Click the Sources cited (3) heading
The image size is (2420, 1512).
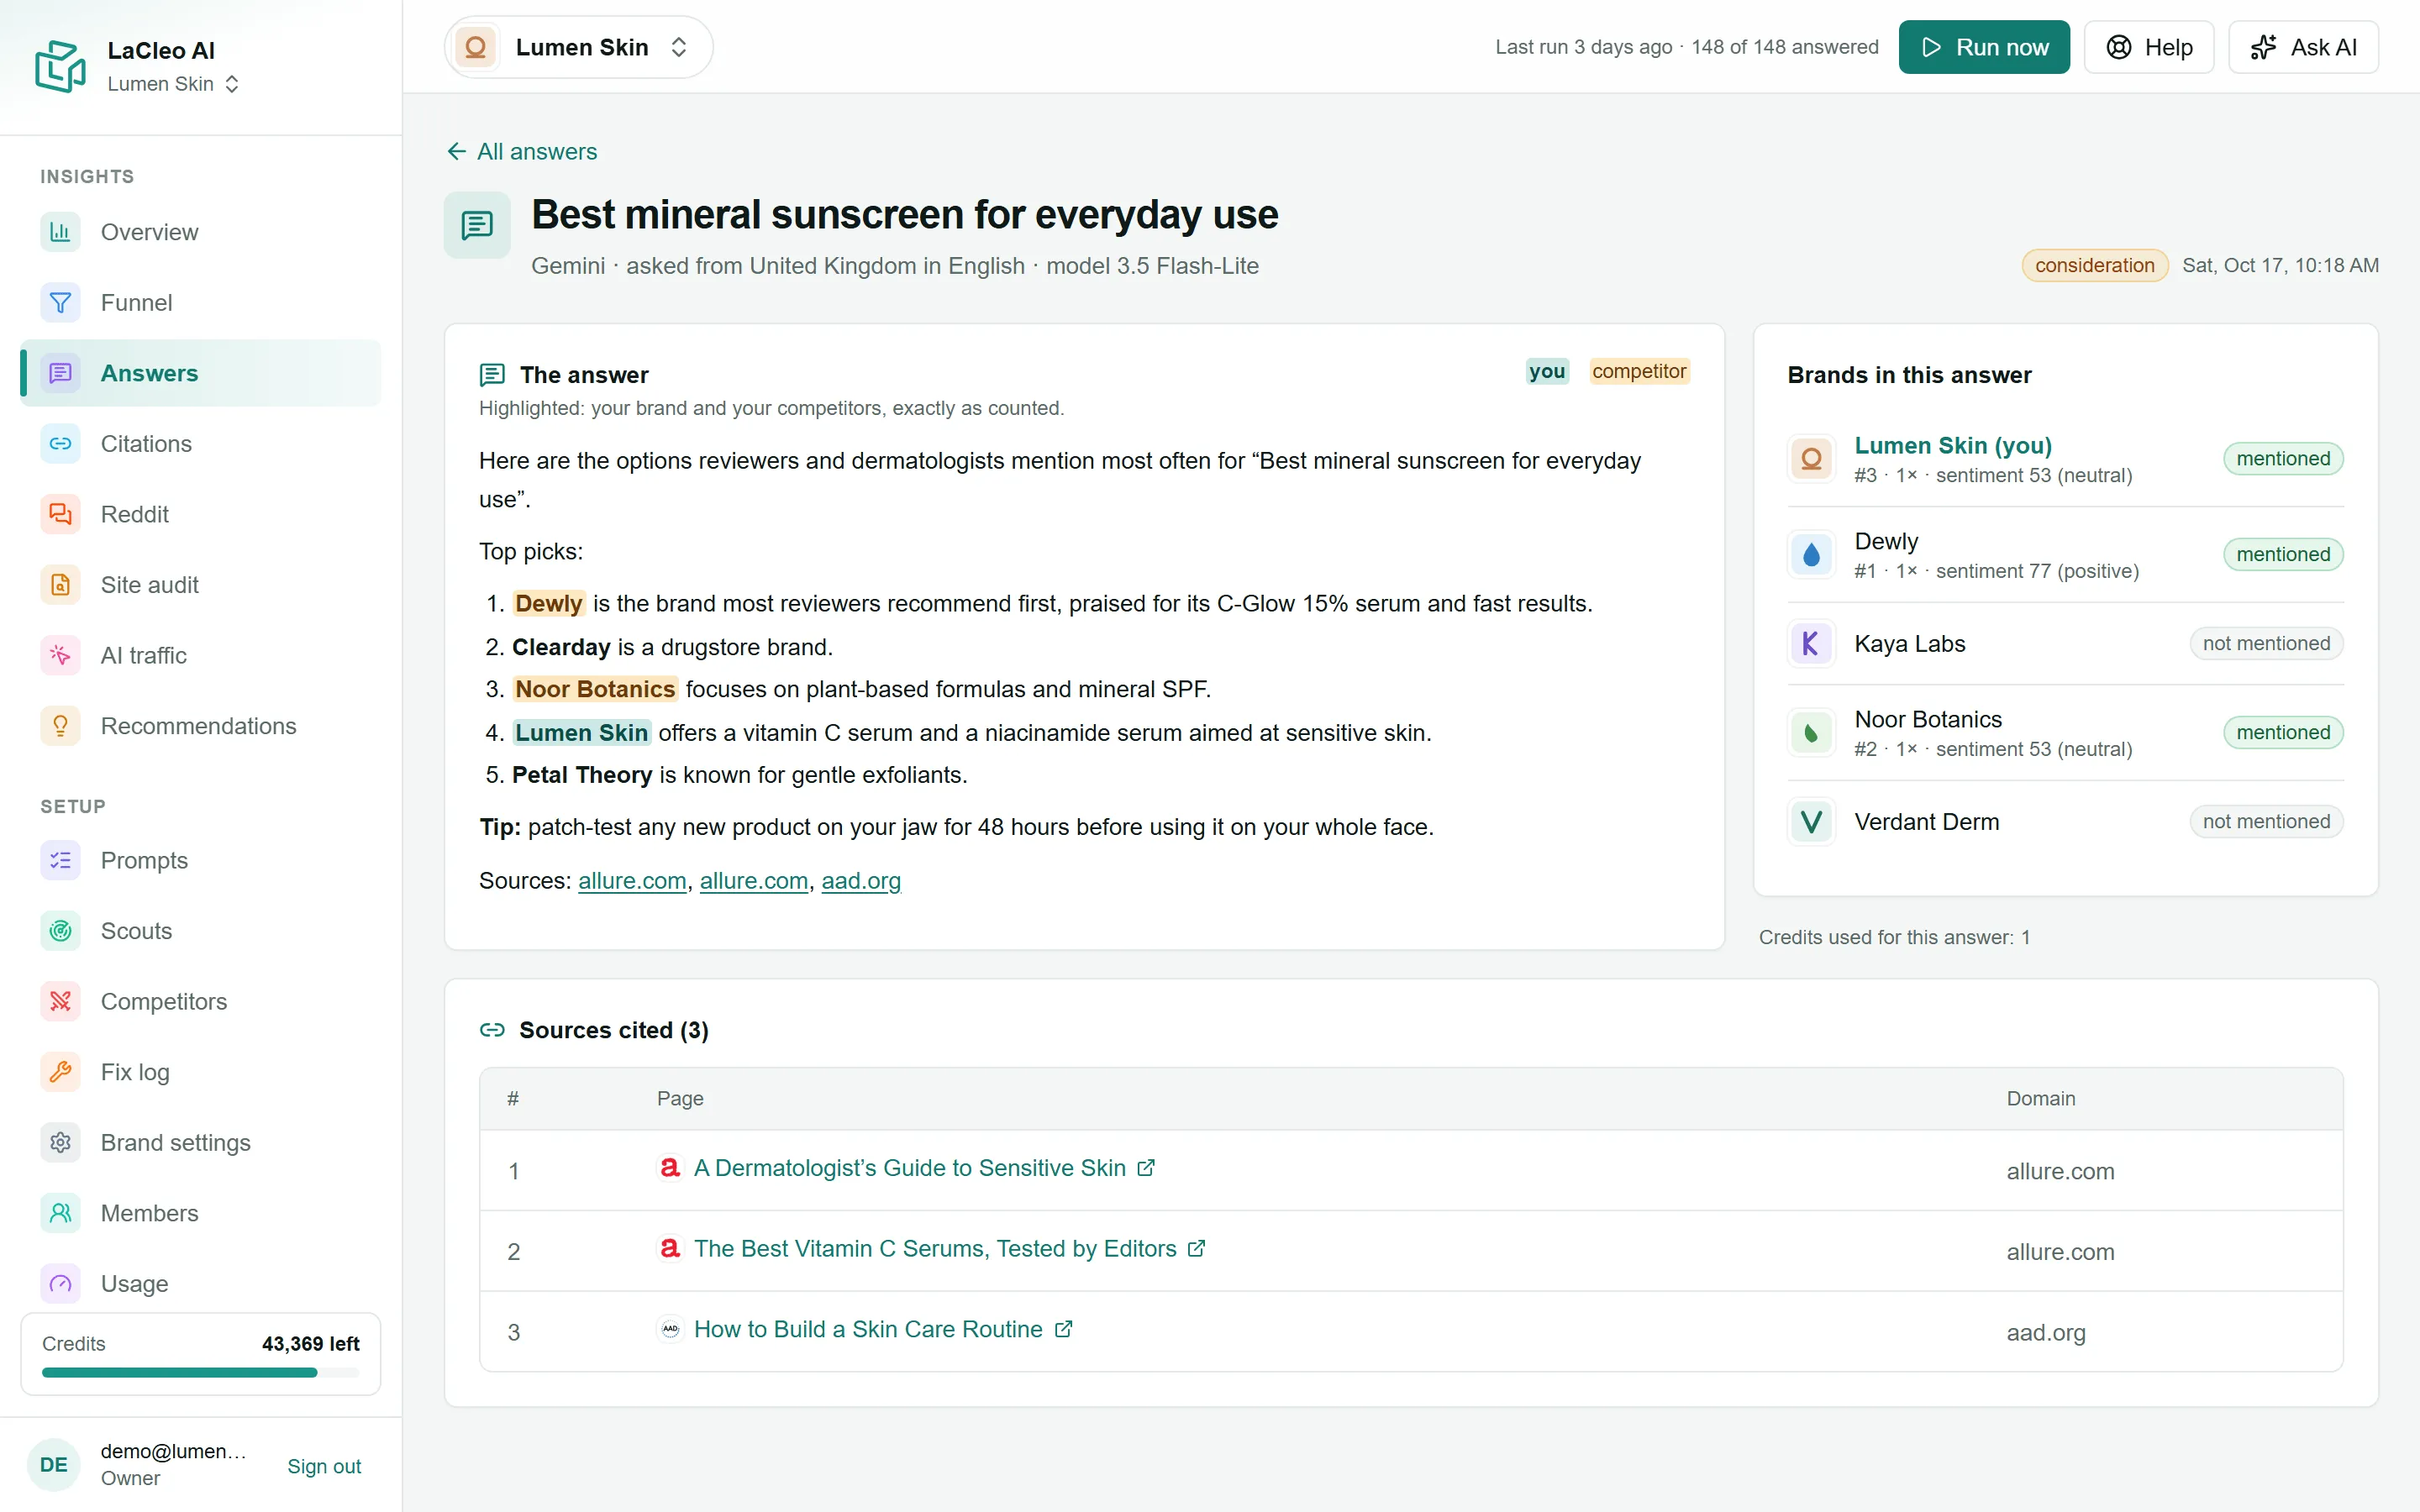(614, 1030)
